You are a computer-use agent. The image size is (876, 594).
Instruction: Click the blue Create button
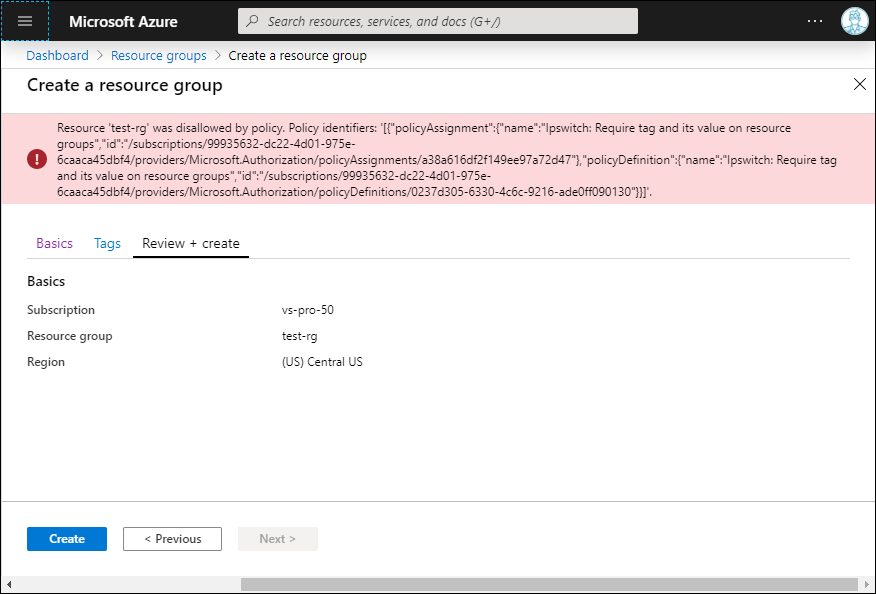pos(67,539)
